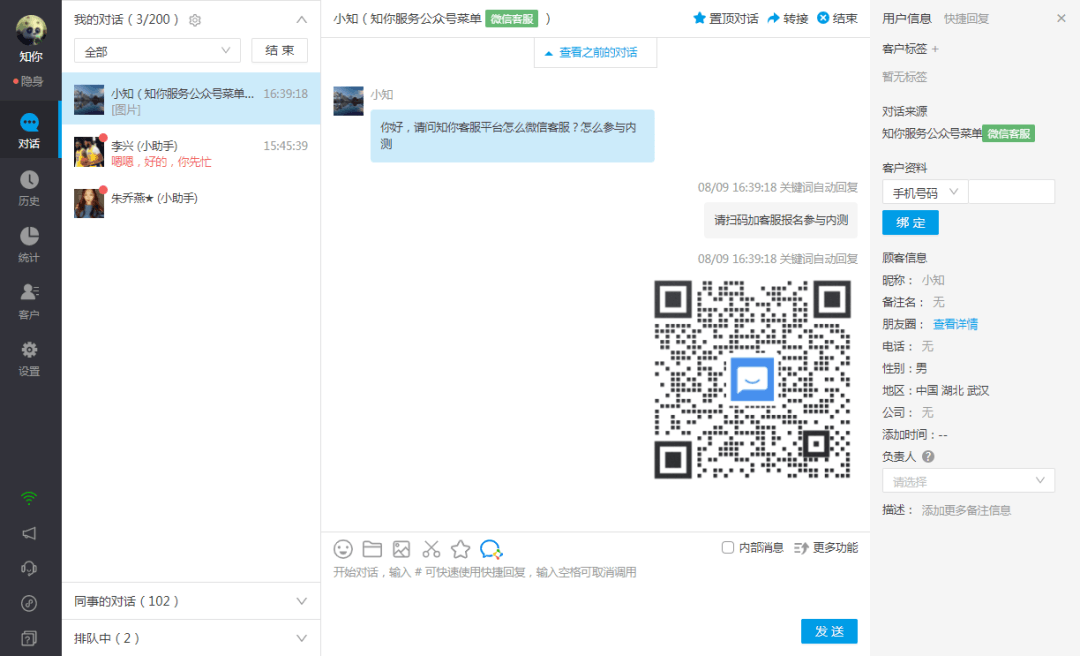The width and height of the screenshot is (1080, 656).
Task: Click the 小知 avatar in the chat
Action: coord(349,101)
